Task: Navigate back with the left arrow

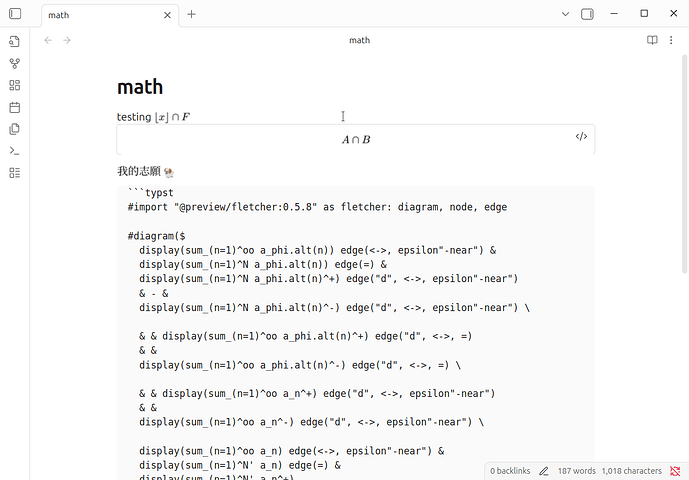Action: click(x=48, y=40)
